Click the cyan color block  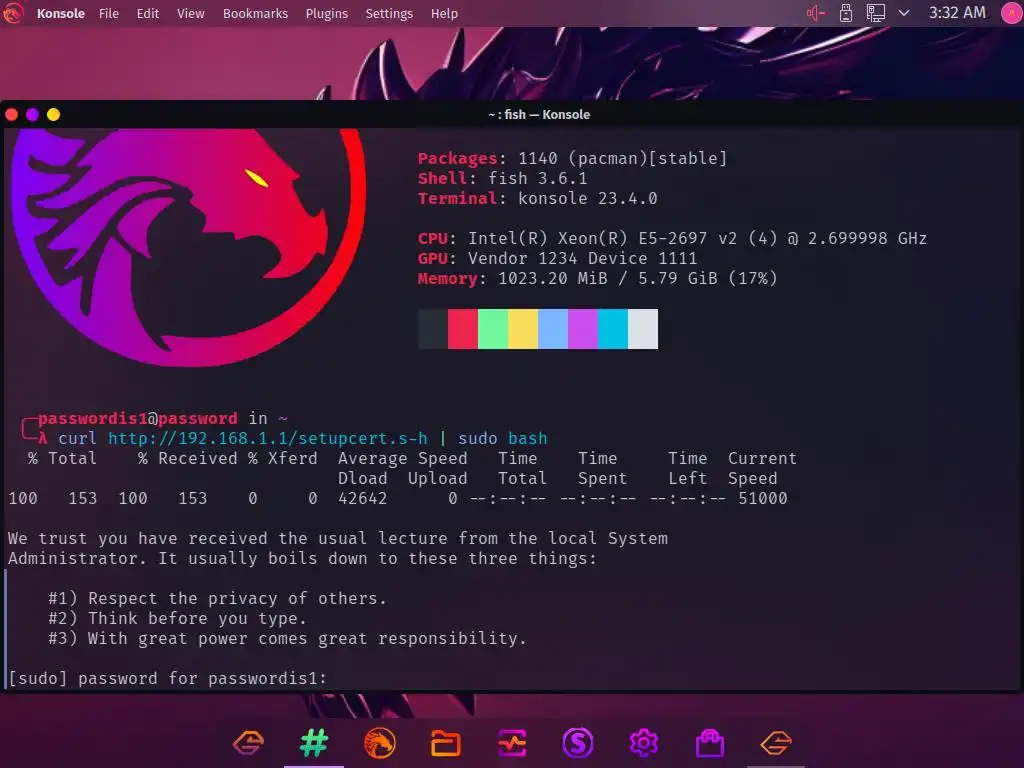click(613, 329)
